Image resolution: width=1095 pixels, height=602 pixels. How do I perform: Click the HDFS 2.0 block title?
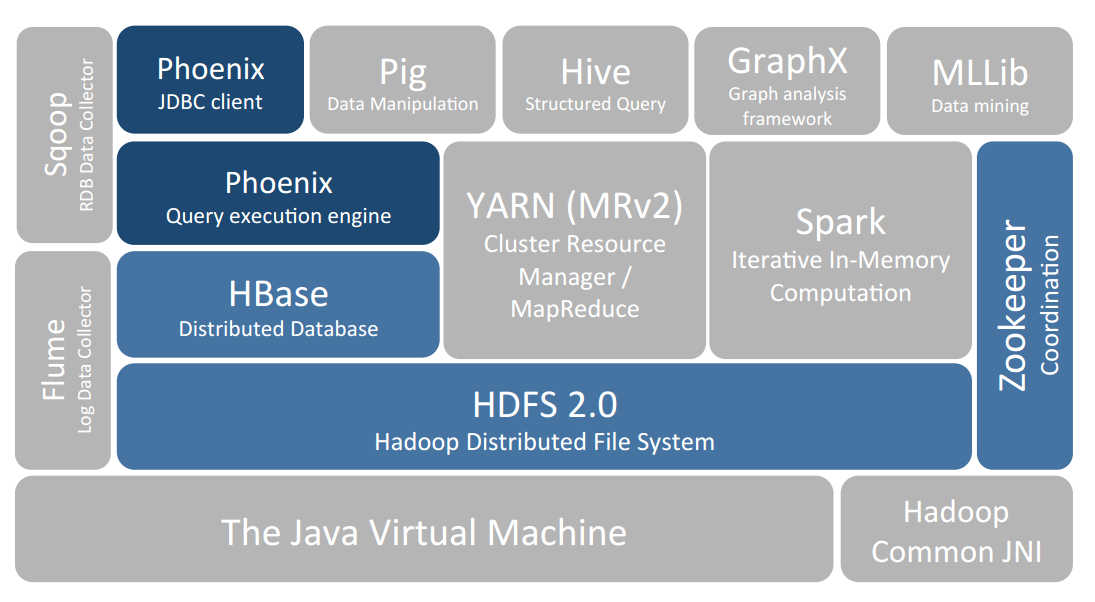pyautogui.click(x=544, y=405)
